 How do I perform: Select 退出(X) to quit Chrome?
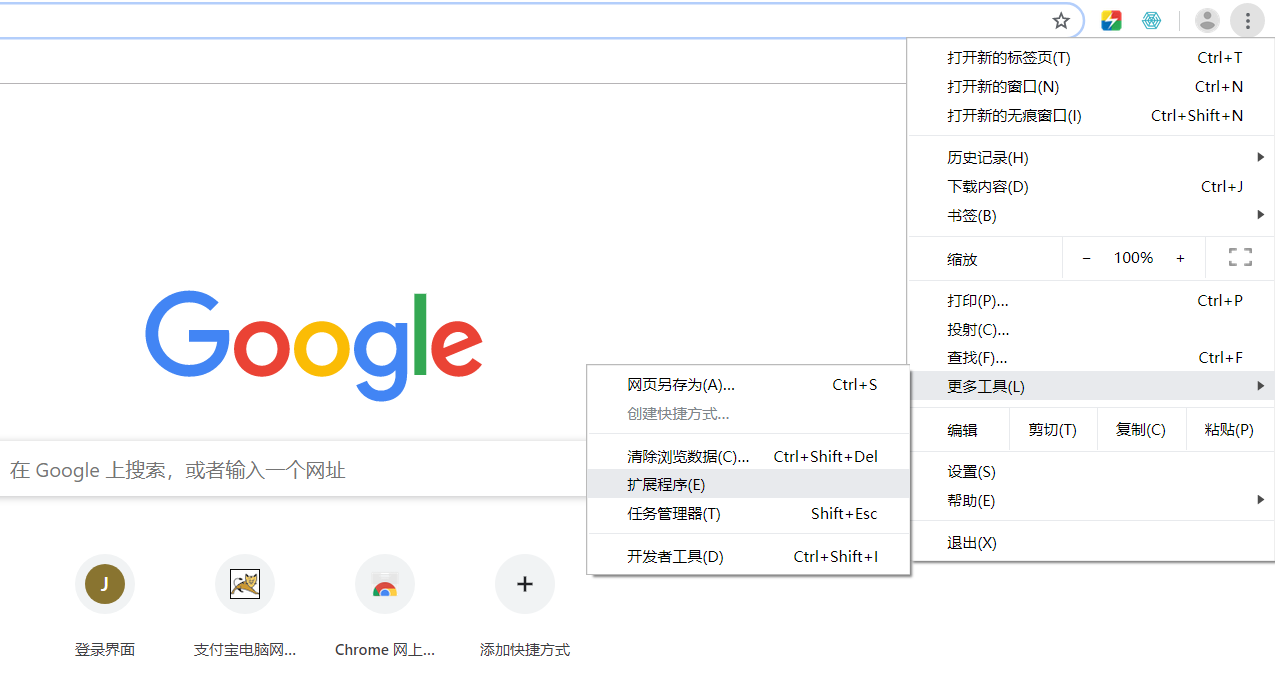pos(1091,543)
